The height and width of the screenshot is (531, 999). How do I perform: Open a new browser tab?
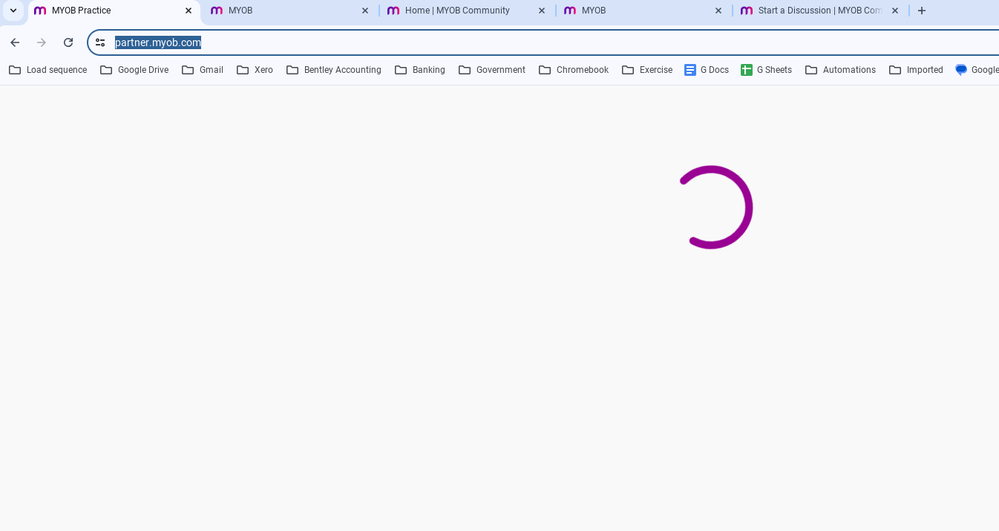[x=921, y=11]
